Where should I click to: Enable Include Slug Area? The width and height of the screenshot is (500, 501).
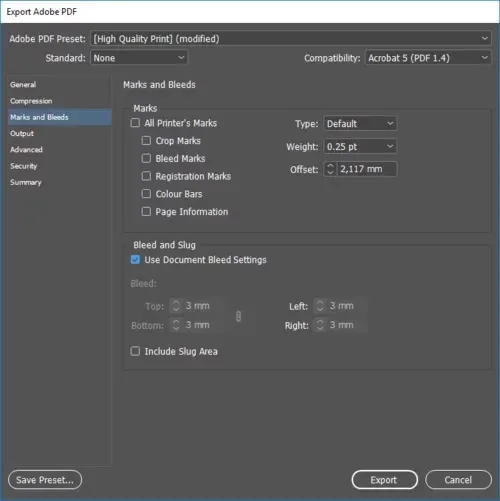coord(135,351)
